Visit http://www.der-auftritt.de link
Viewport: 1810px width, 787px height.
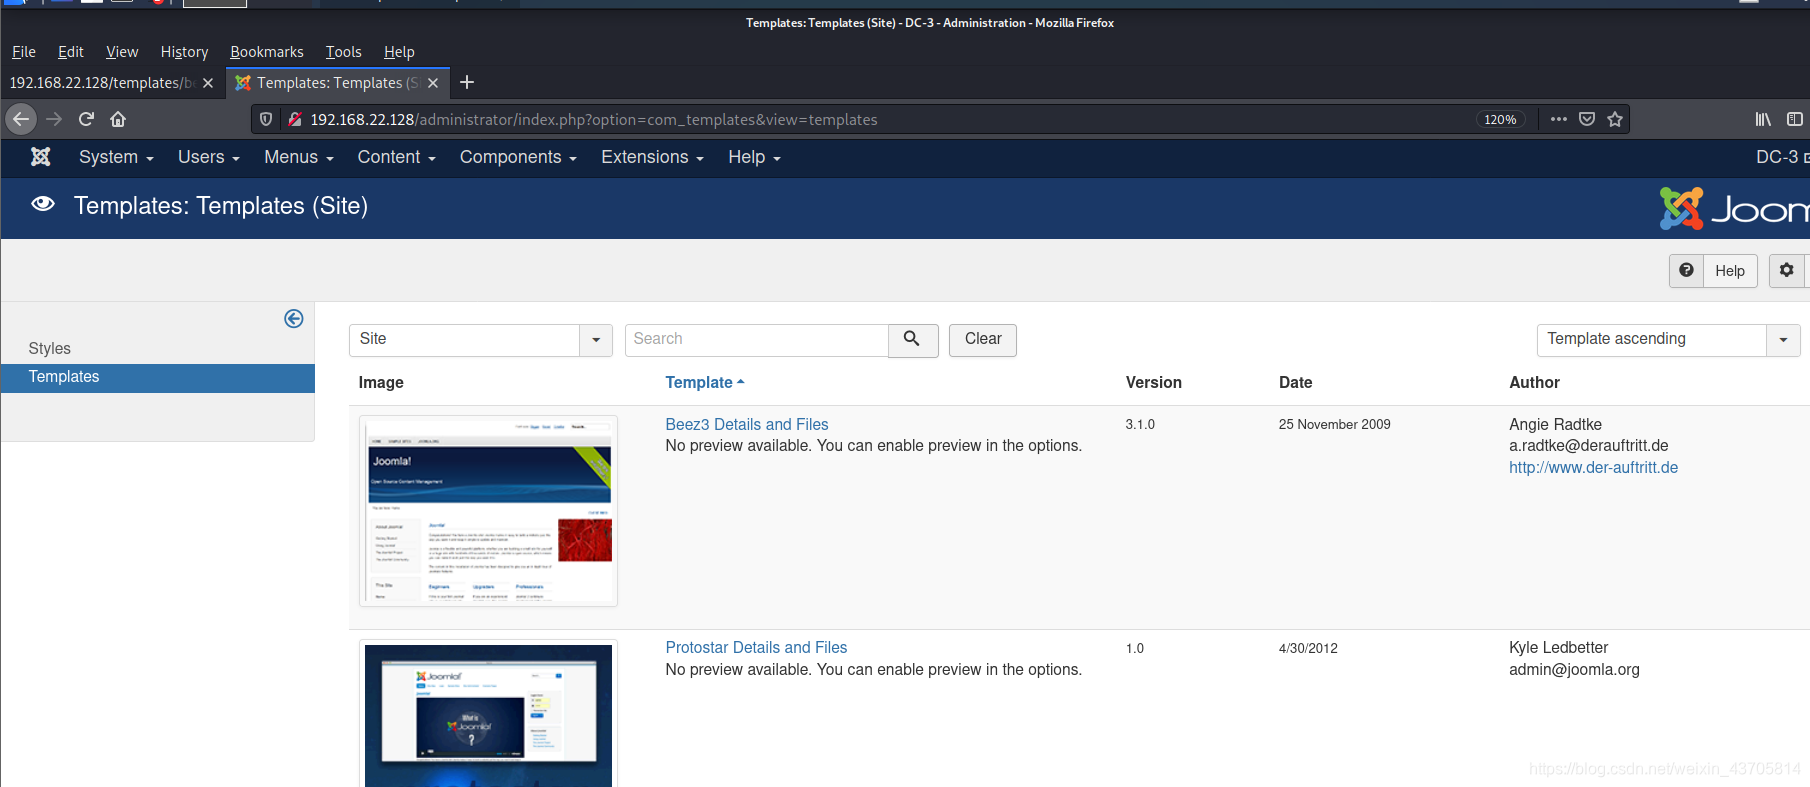click(x=1593, y=468)
